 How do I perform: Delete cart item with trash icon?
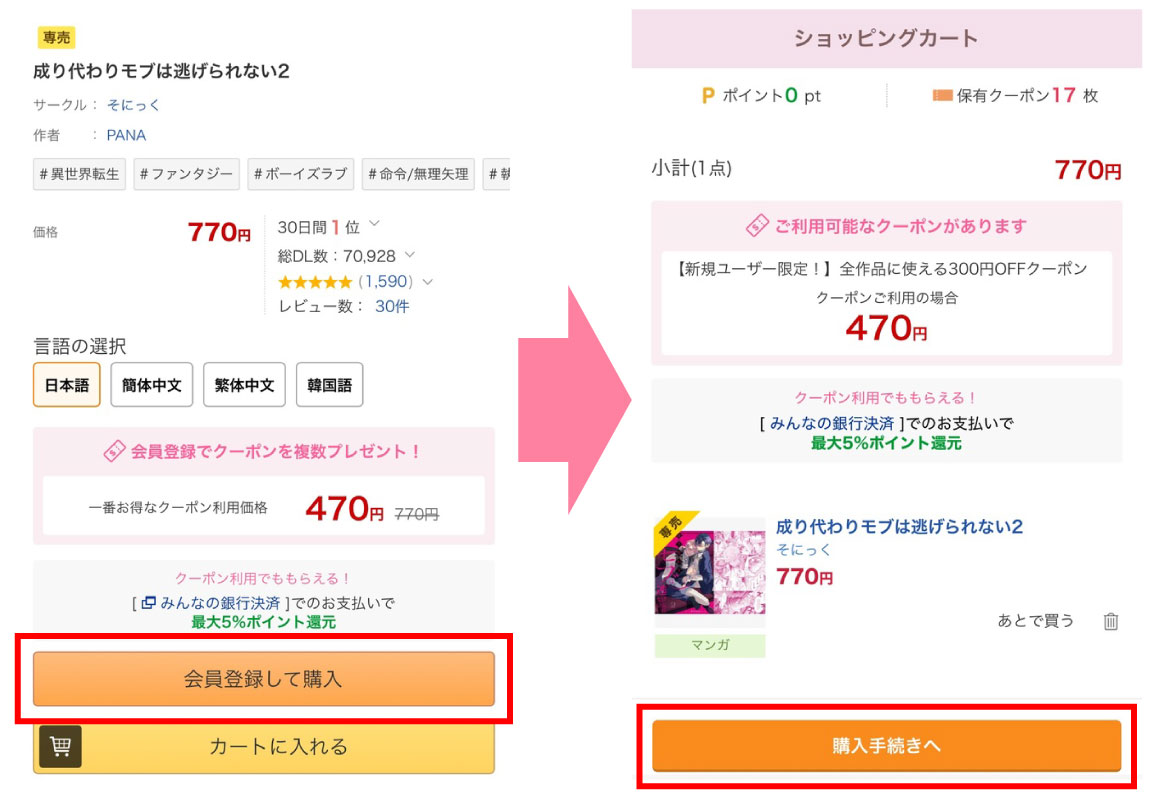tap(1110, 621)
